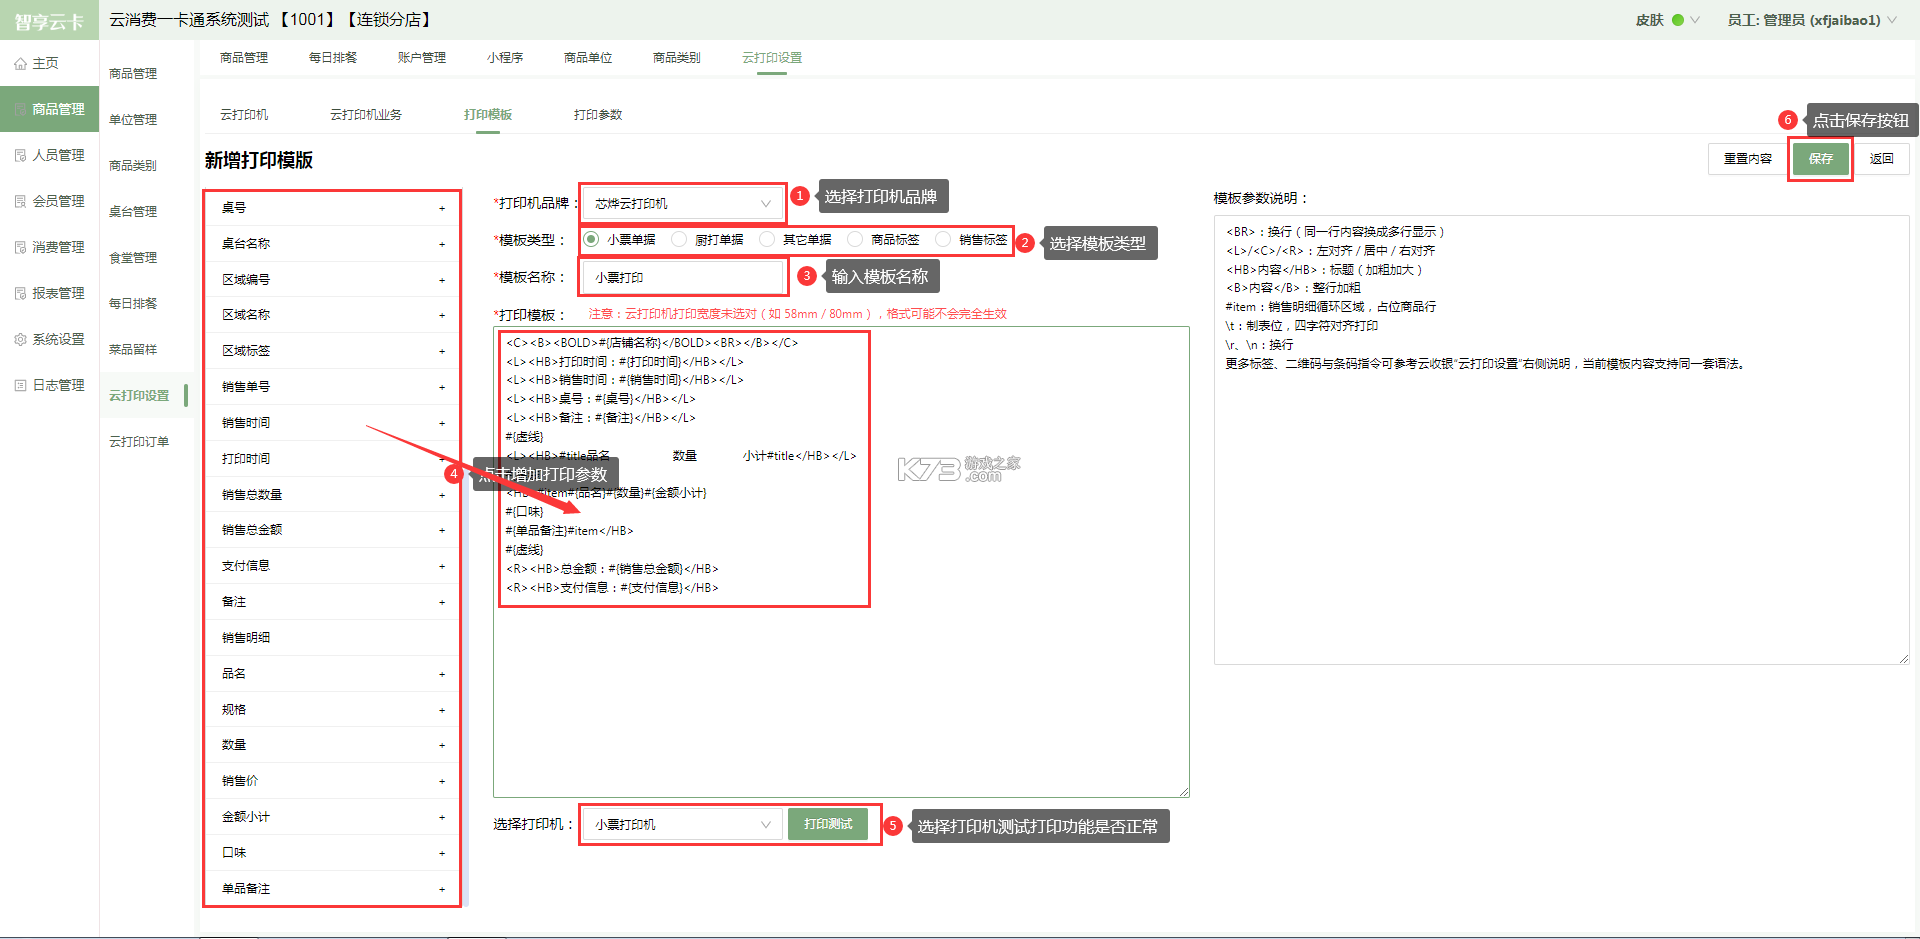Insert 单品备注 parameter via its plus

(x=442, y=890)
